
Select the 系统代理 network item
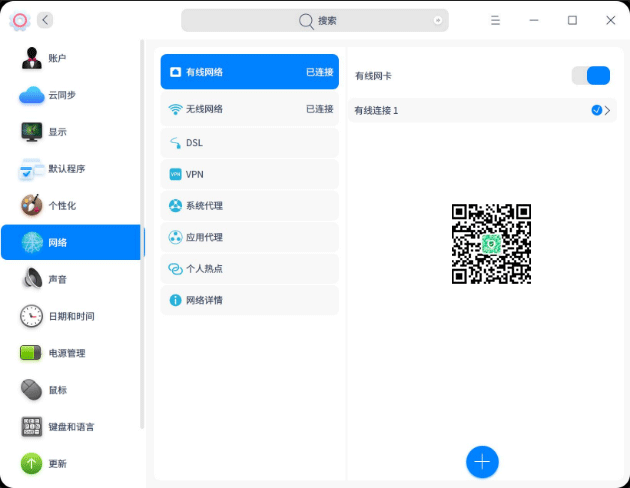250,206
